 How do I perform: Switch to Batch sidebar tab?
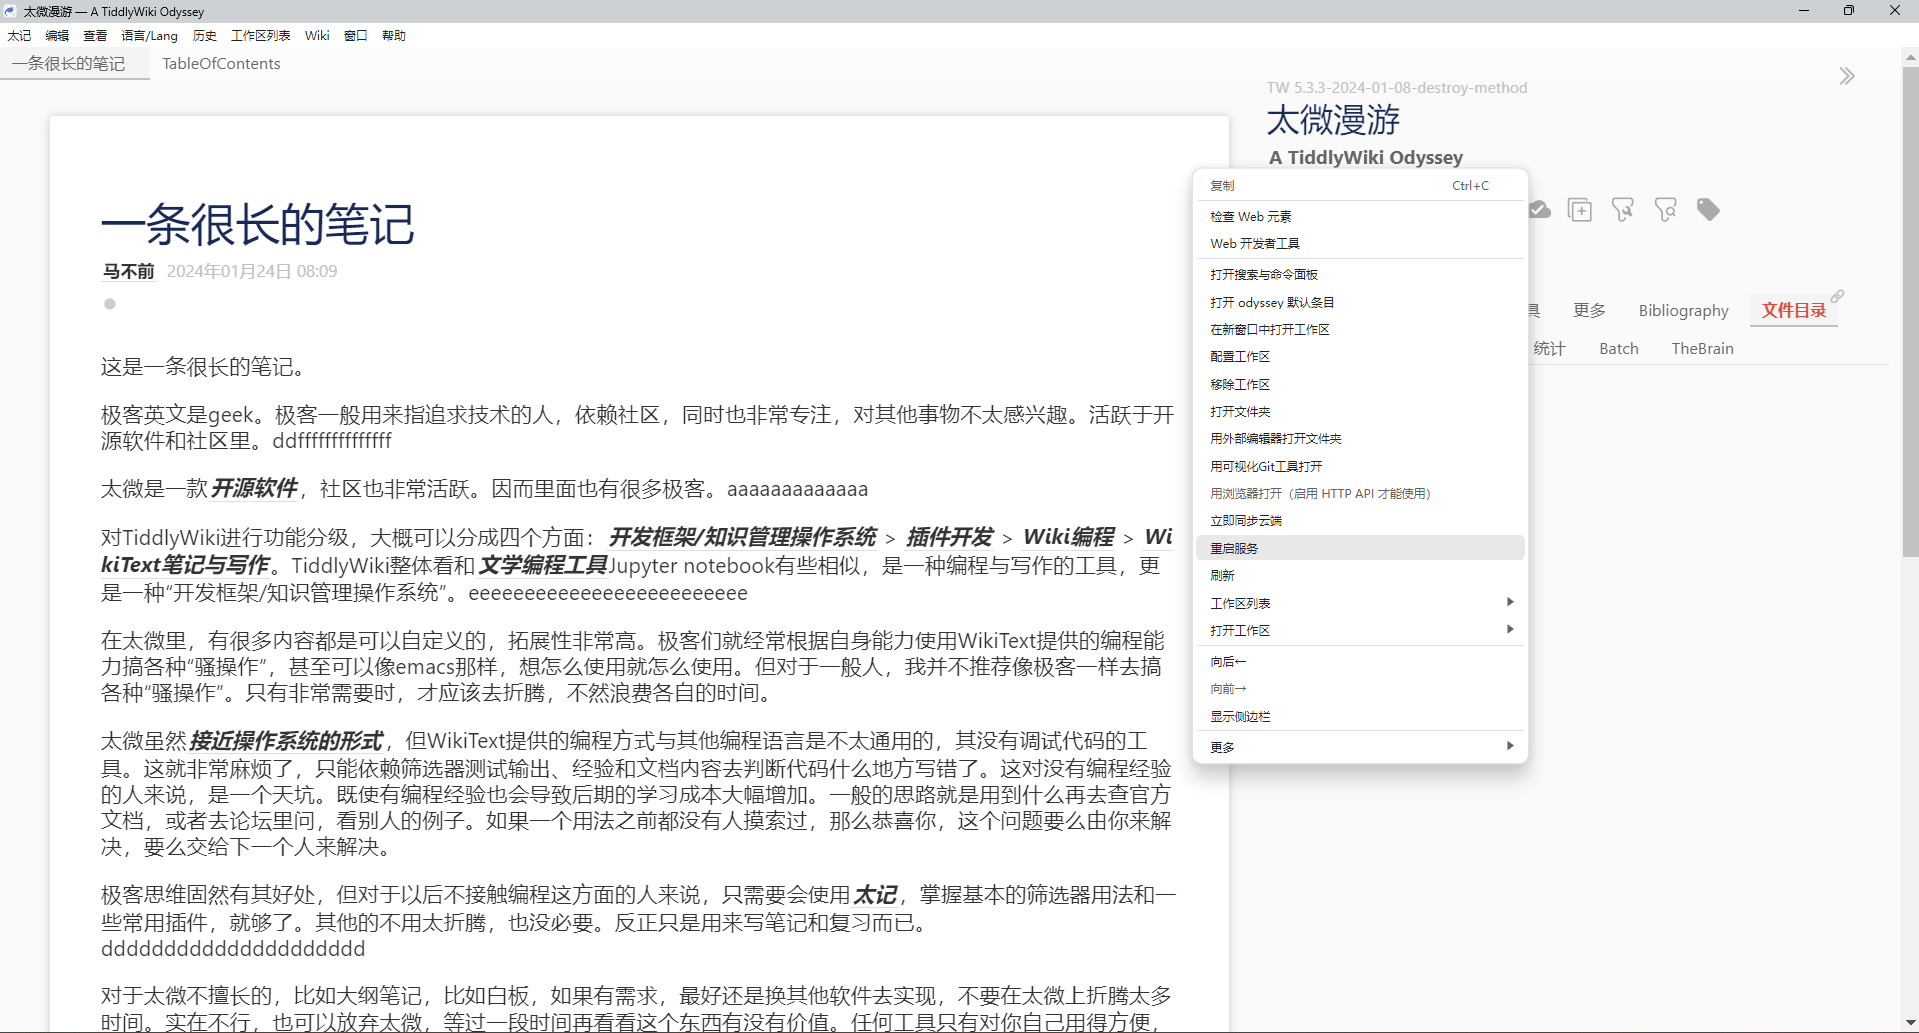point(1619,348)
